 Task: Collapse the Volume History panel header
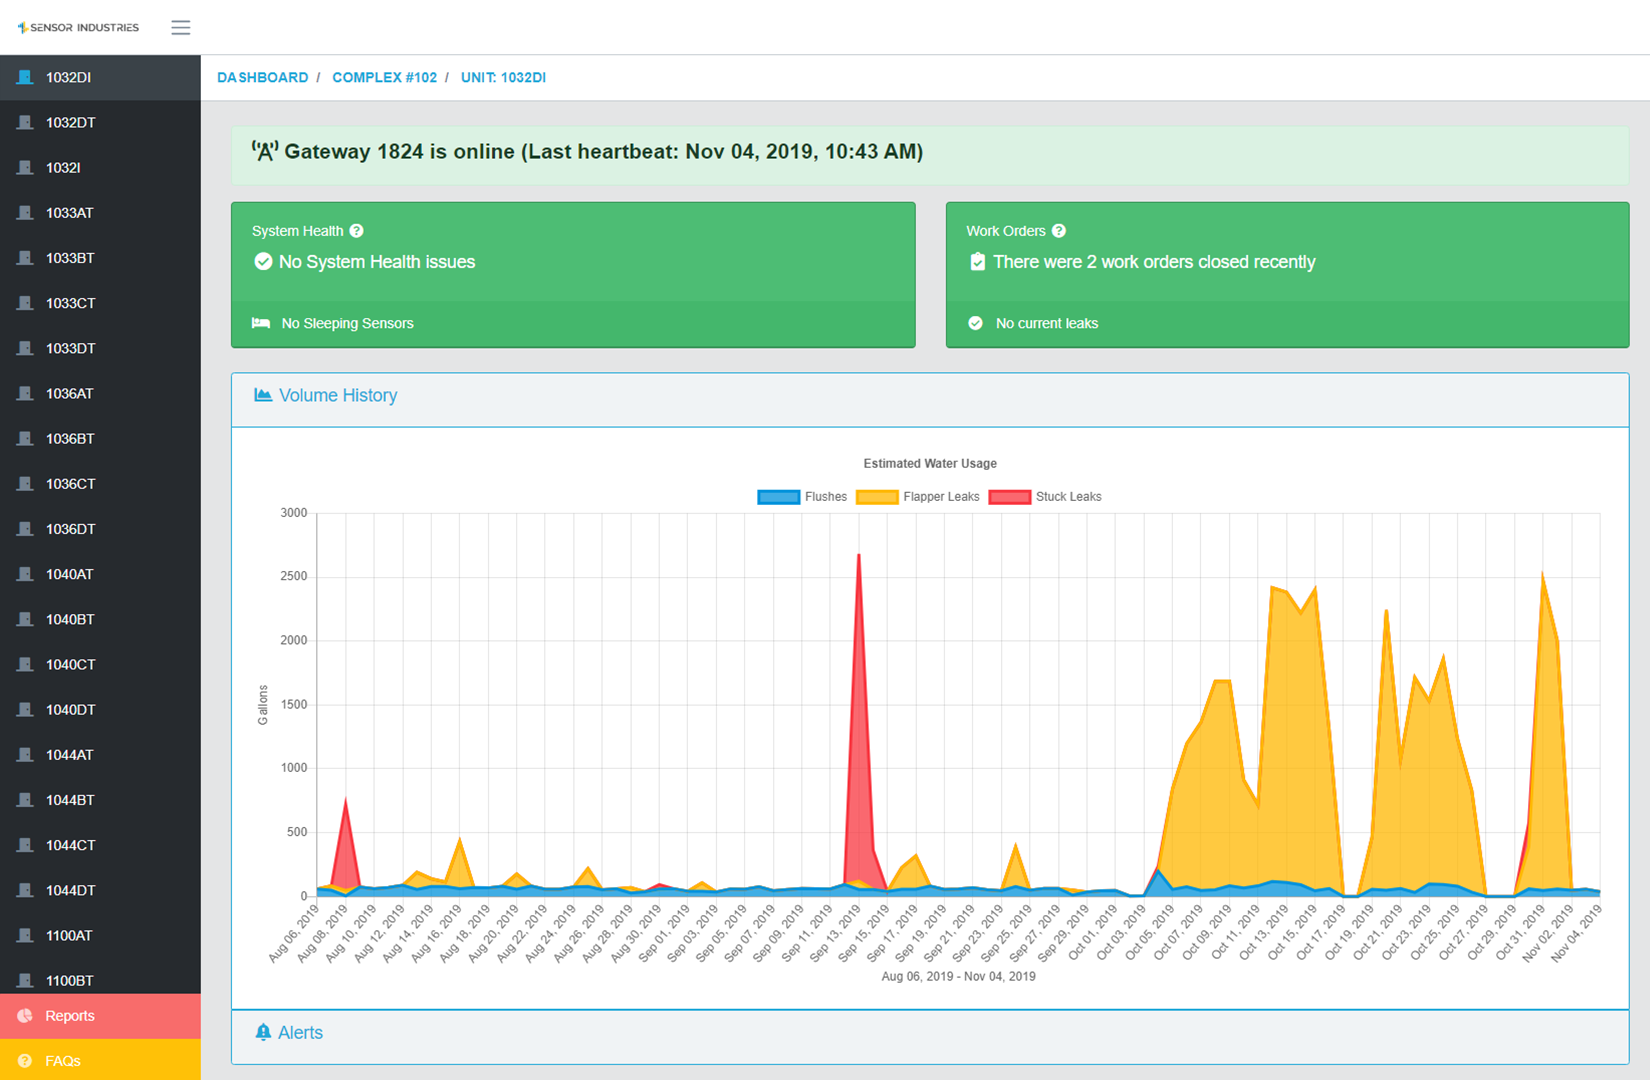[x=930, y=400]
